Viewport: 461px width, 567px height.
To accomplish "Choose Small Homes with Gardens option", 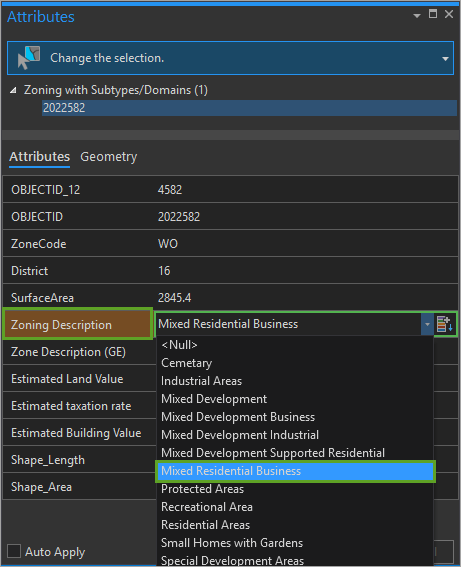I will (x=295, y=543).
